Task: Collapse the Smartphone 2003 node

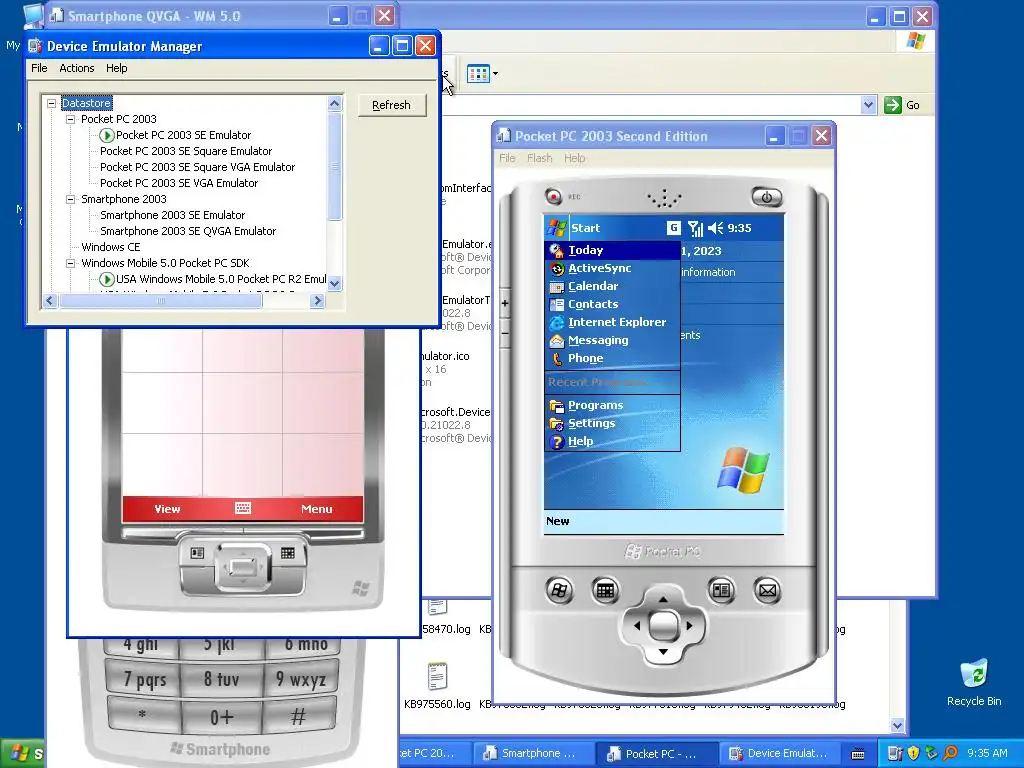Action: (x=71, y=199)
